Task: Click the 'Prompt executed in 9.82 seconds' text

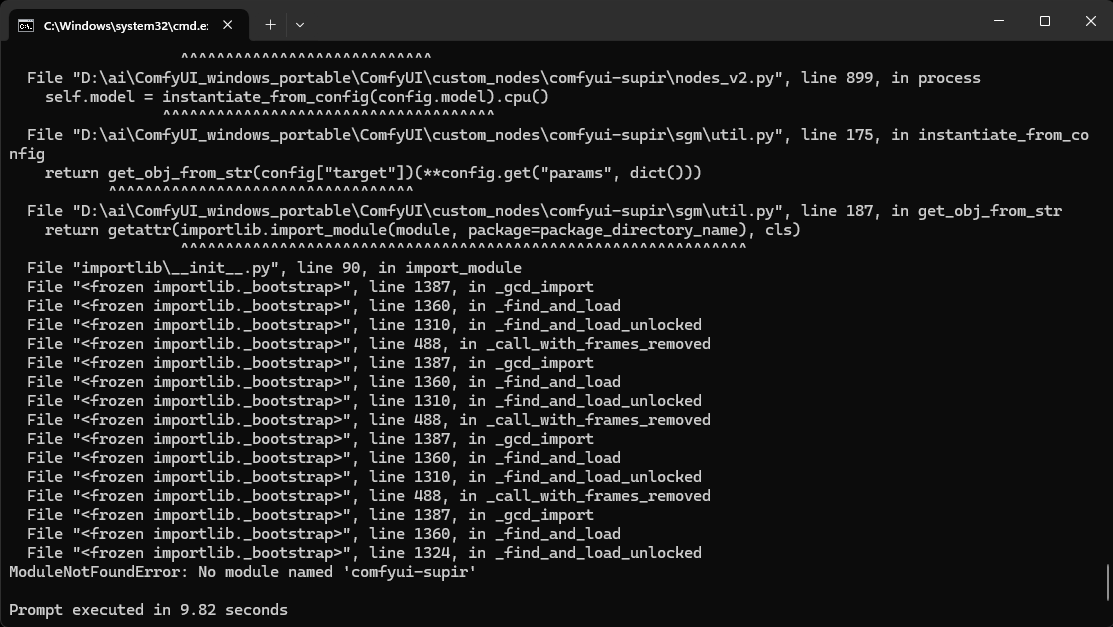Action: [x=148, y=610]
